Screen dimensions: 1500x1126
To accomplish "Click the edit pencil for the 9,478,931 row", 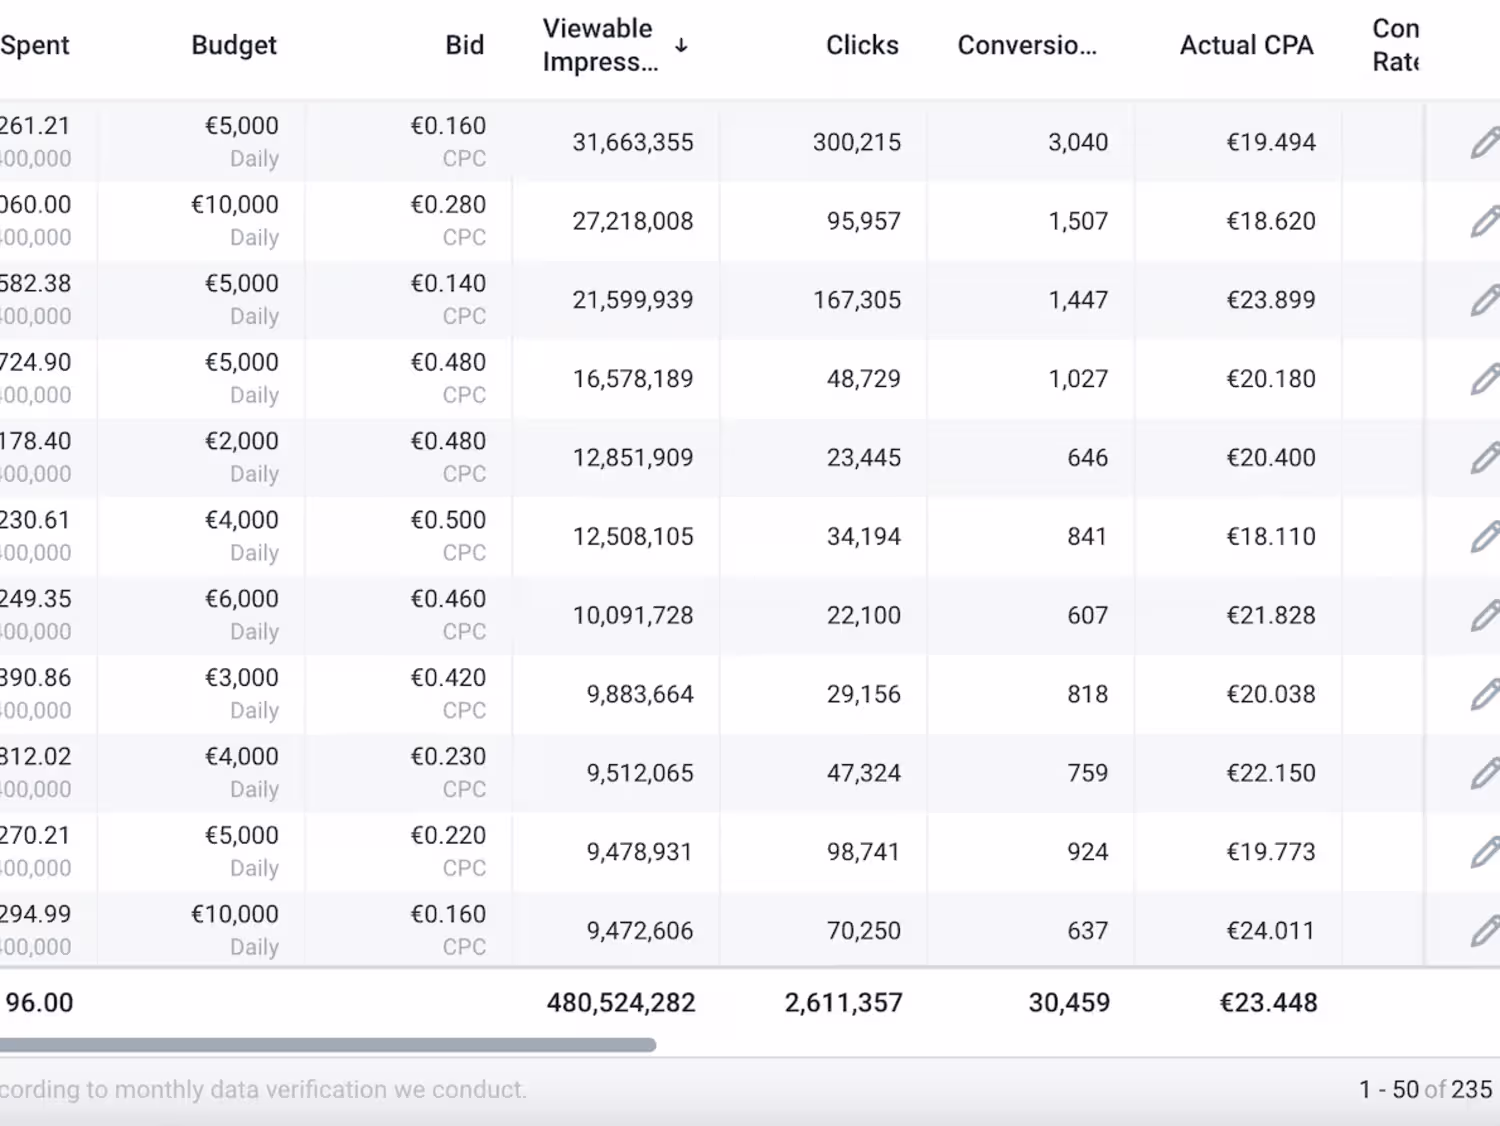I will point(1485,852).
